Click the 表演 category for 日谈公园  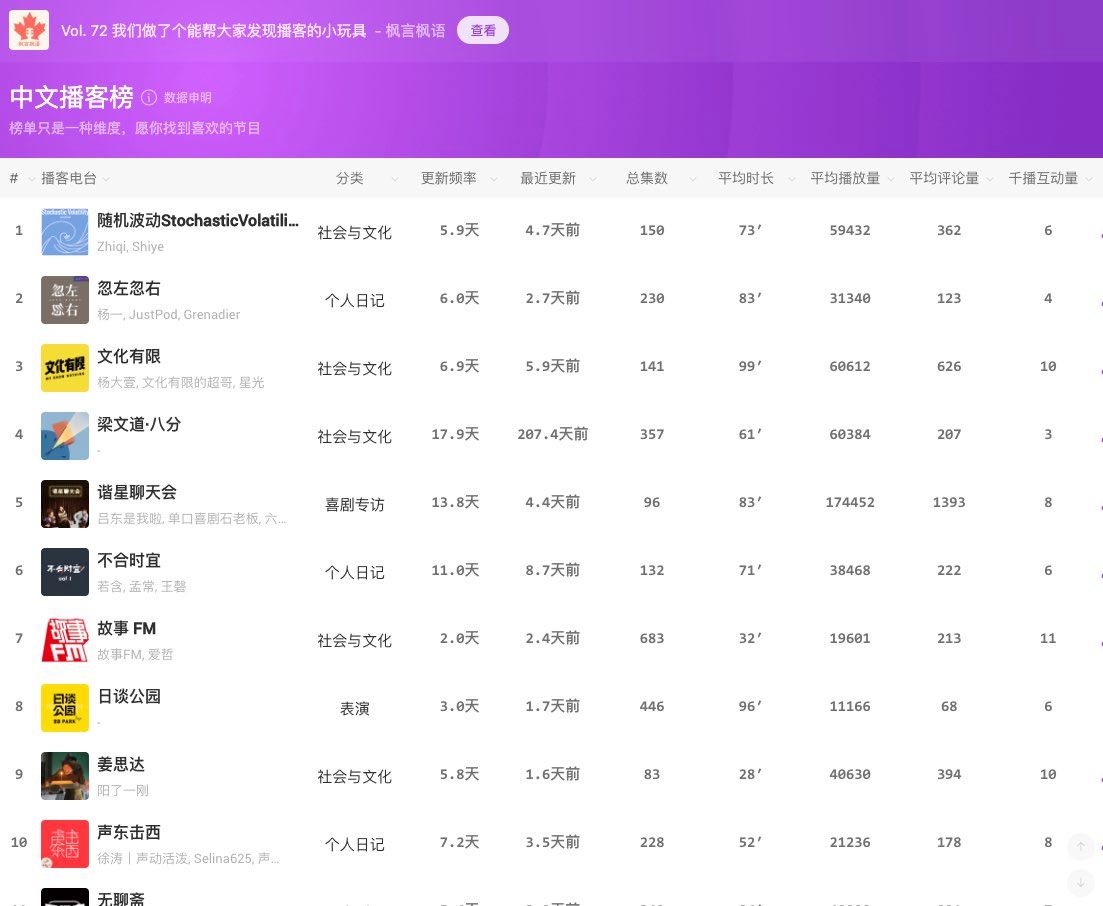355,708
